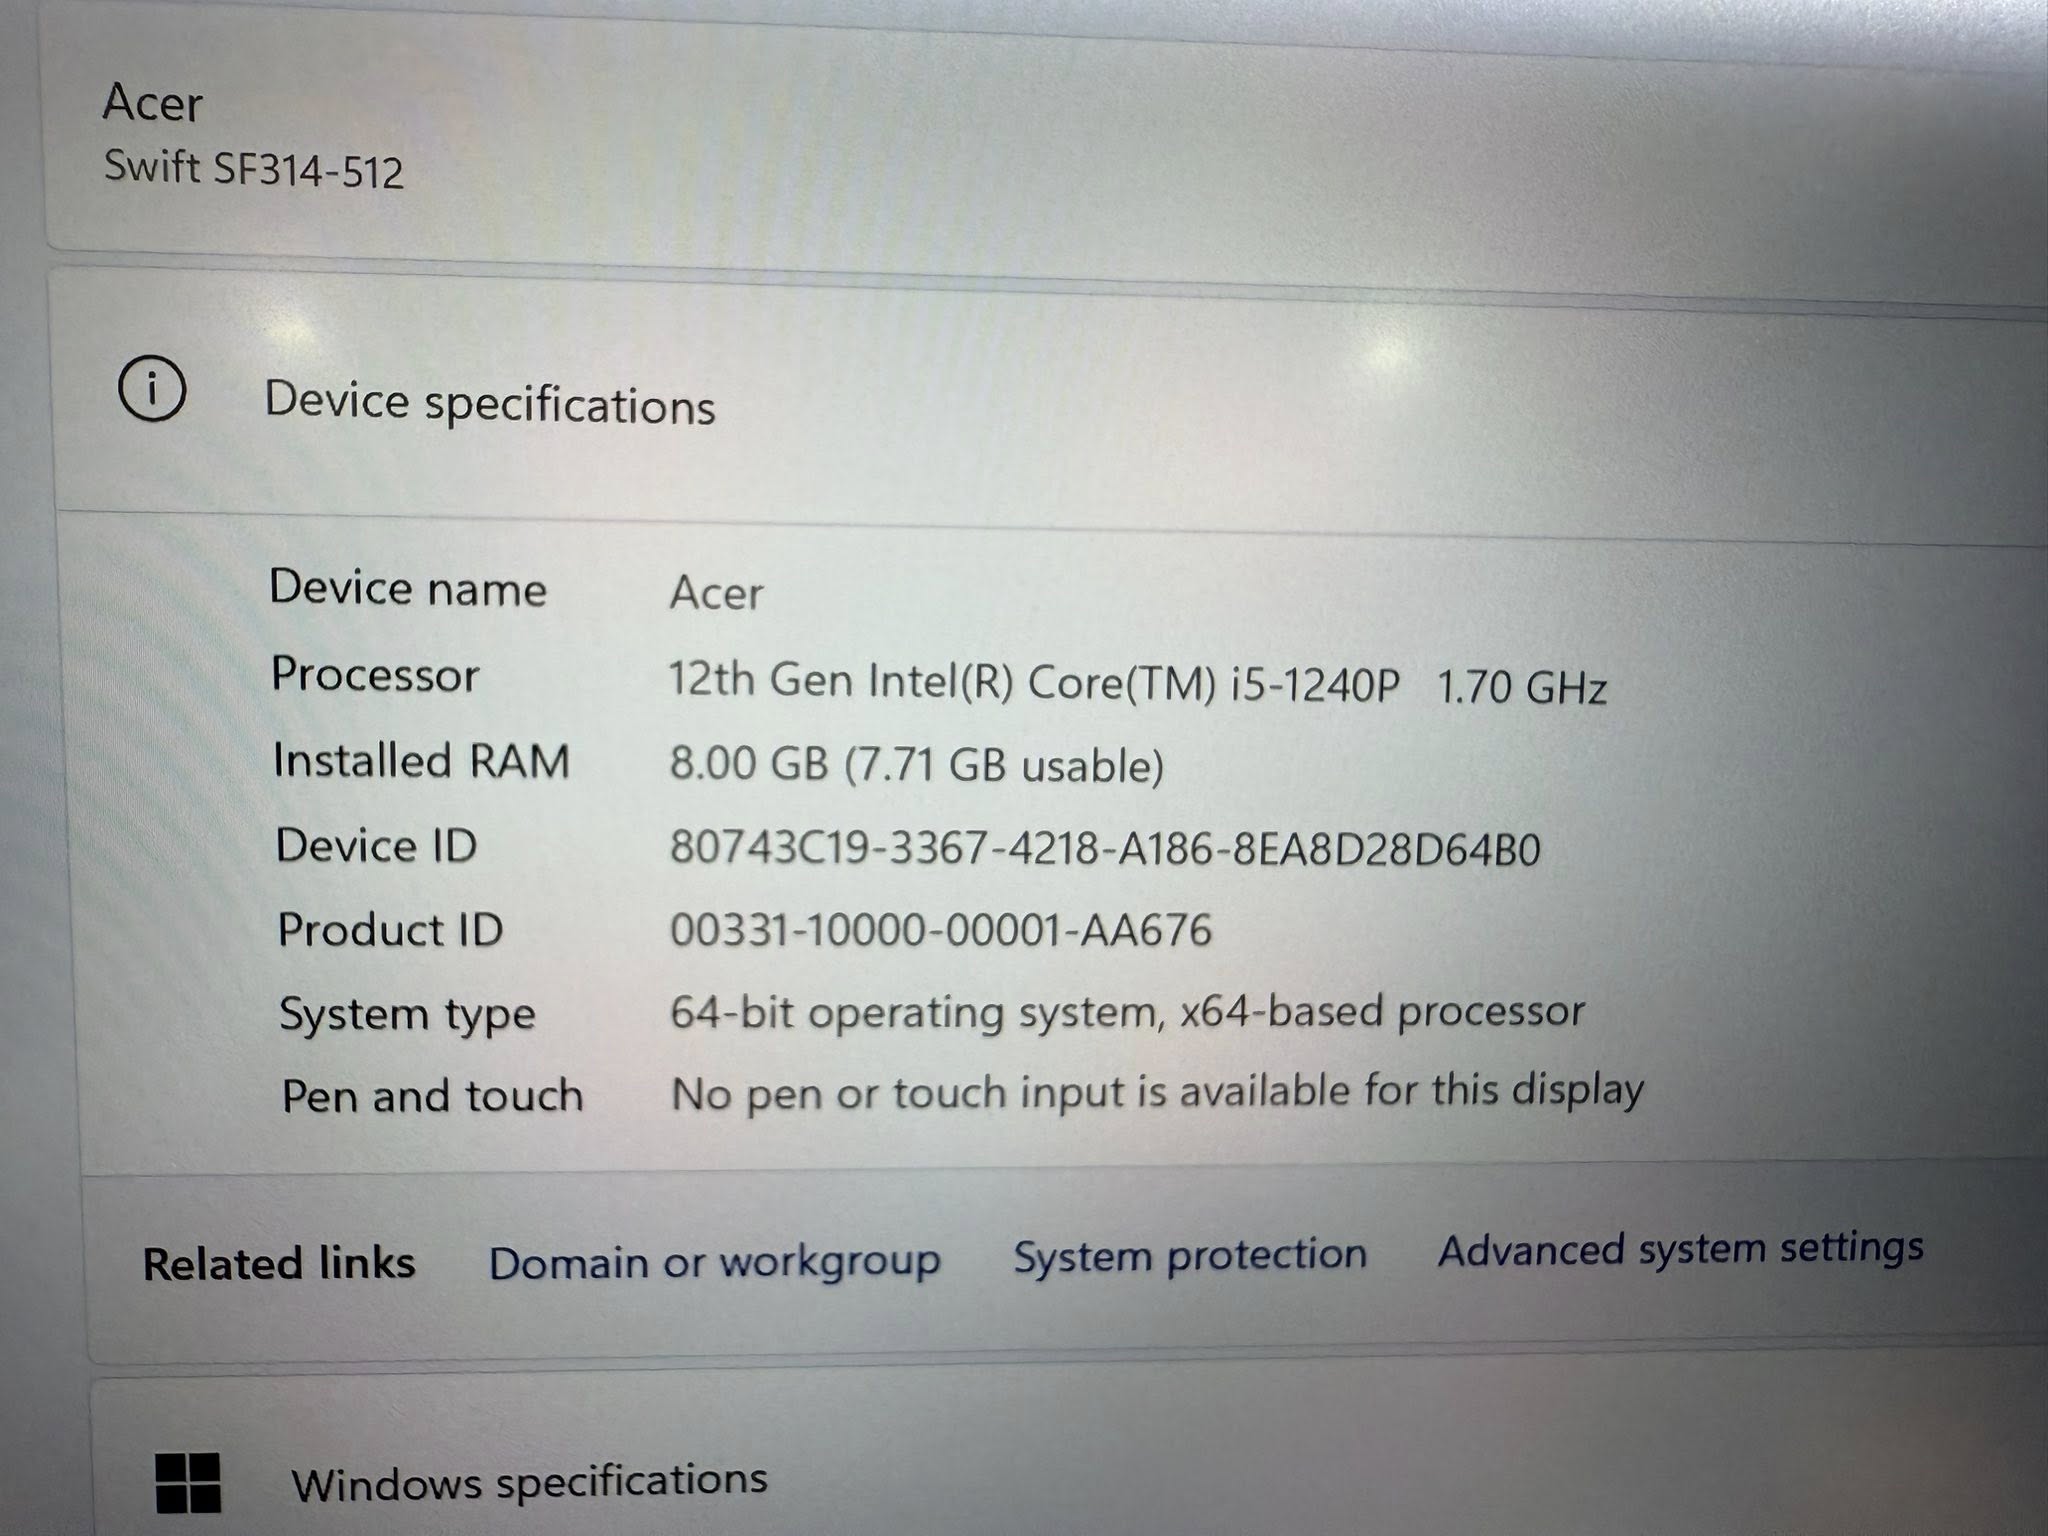
Task: Click the Device name label
Action: pyautogui.click(x=408, y=588)
